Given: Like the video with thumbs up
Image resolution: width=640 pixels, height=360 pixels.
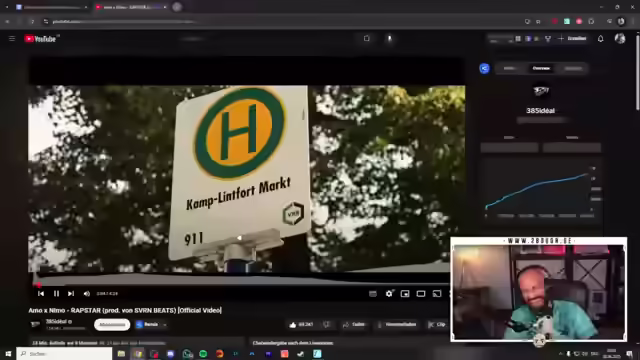Looking at the screenshot, I should pyautogui.click(x=301, y=324).
